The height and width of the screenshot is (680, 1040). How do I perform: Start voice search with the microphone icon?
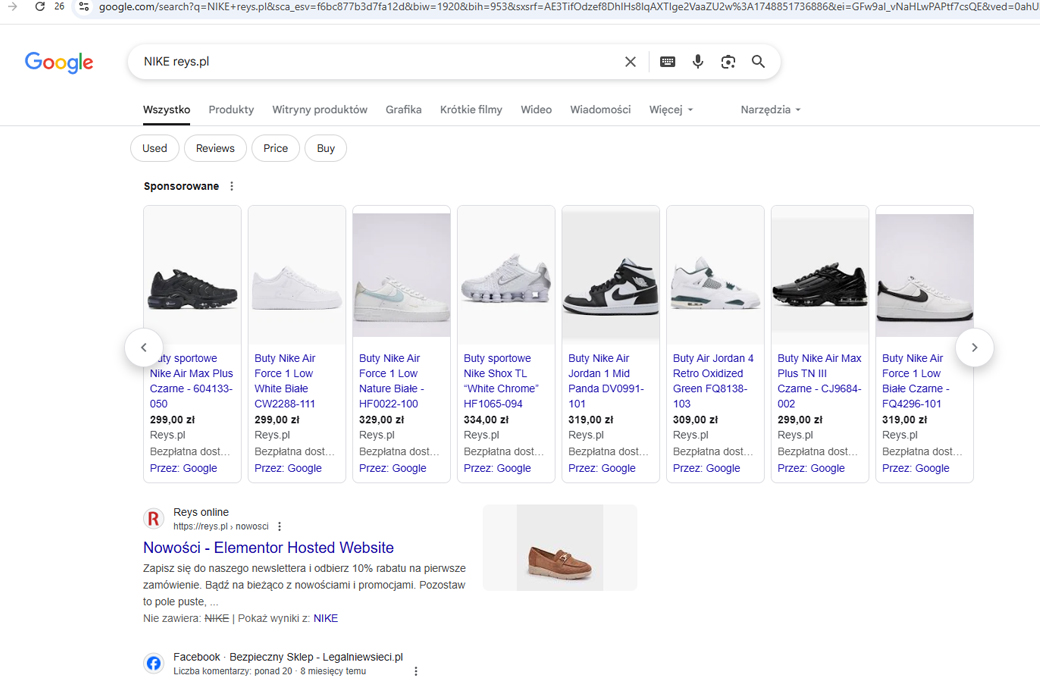click(x=698, y=62)
